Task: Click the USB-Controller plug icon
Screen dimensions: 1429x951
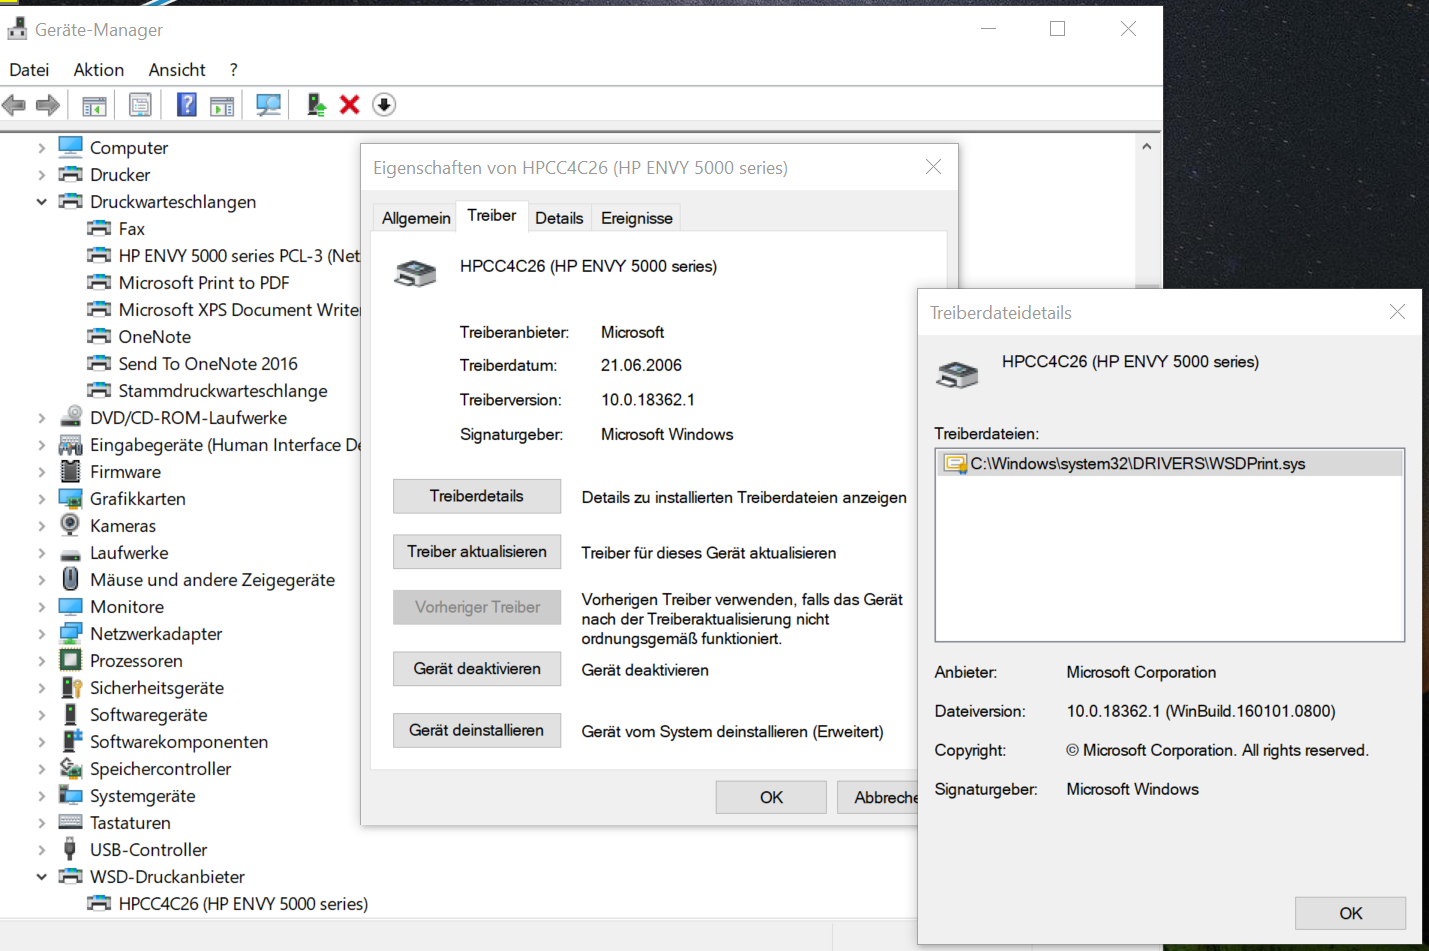Action: coord(70,849)
